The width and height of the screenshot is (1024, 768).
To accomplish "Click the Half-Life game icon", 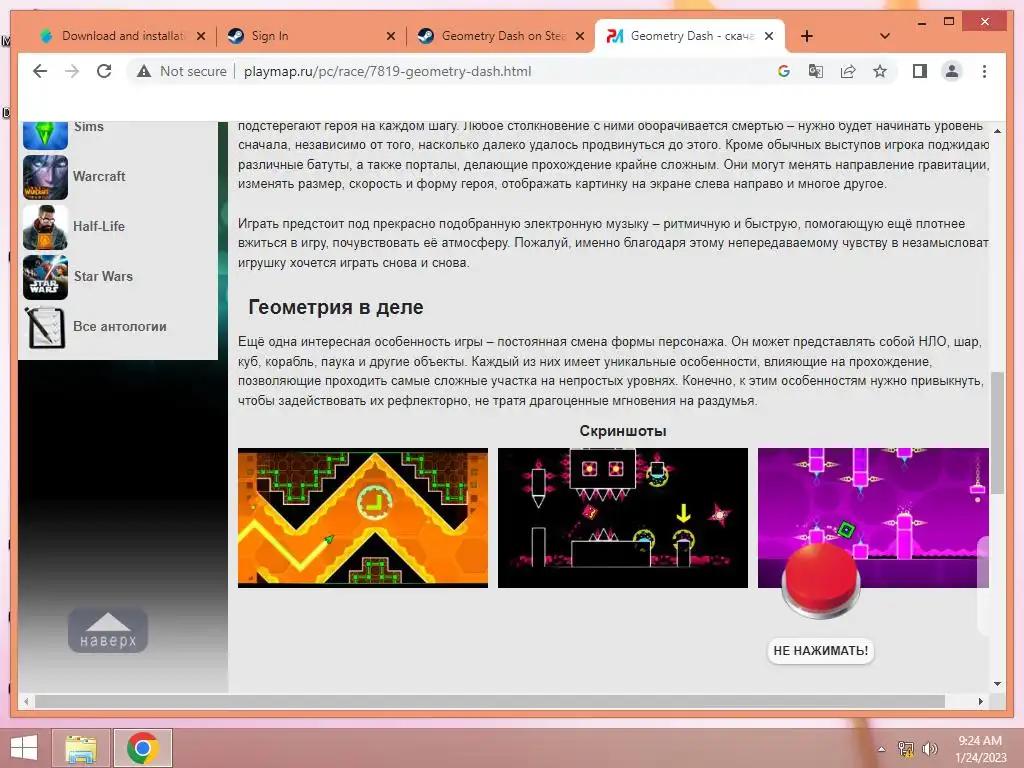I will [45, 227].
